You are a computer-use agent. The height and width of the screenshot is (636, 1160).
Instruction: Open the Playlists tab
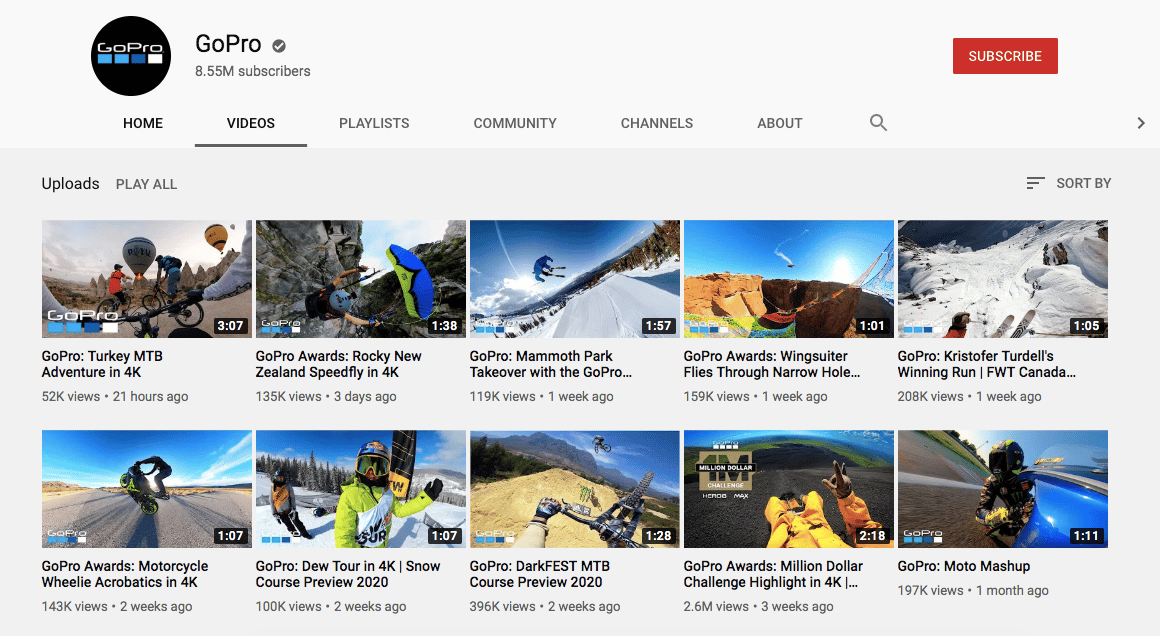pyautogui.click(x=374, y=123)
